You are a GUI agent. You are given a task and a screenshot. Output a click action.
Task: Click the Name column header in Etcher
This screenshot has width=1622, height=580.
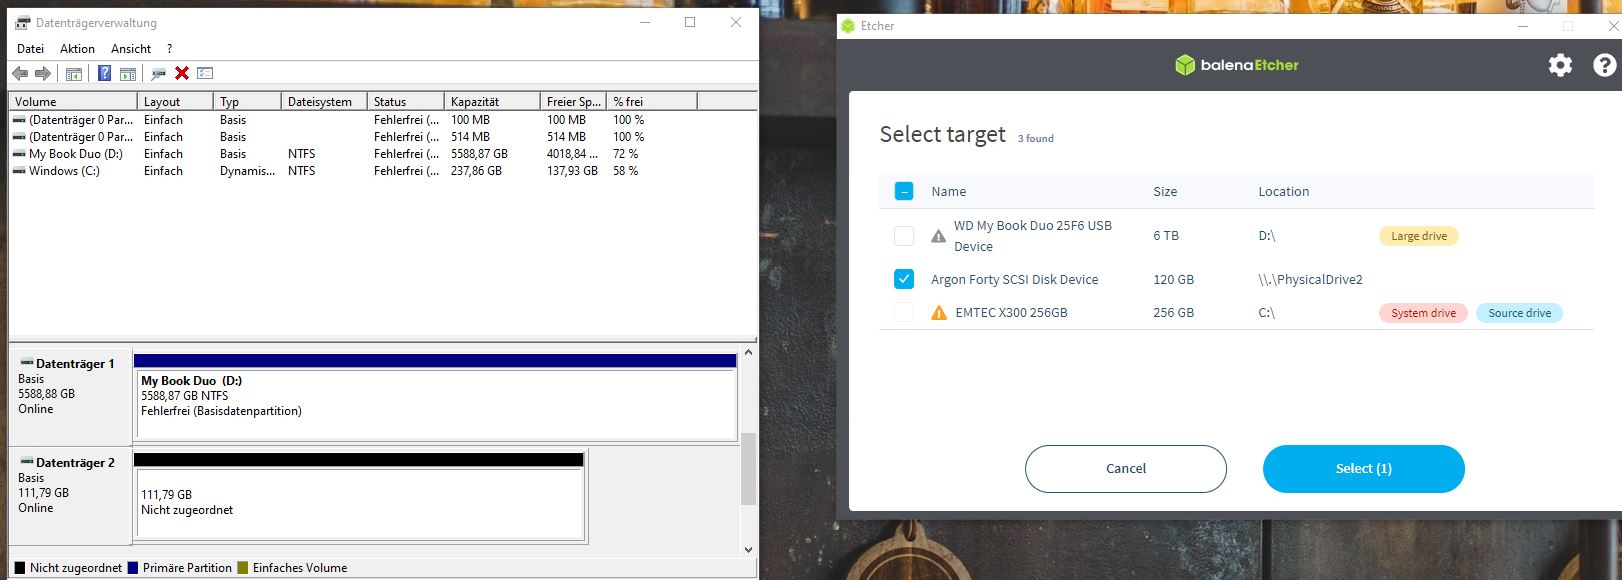pyautogui.click(x=948, y=191)
